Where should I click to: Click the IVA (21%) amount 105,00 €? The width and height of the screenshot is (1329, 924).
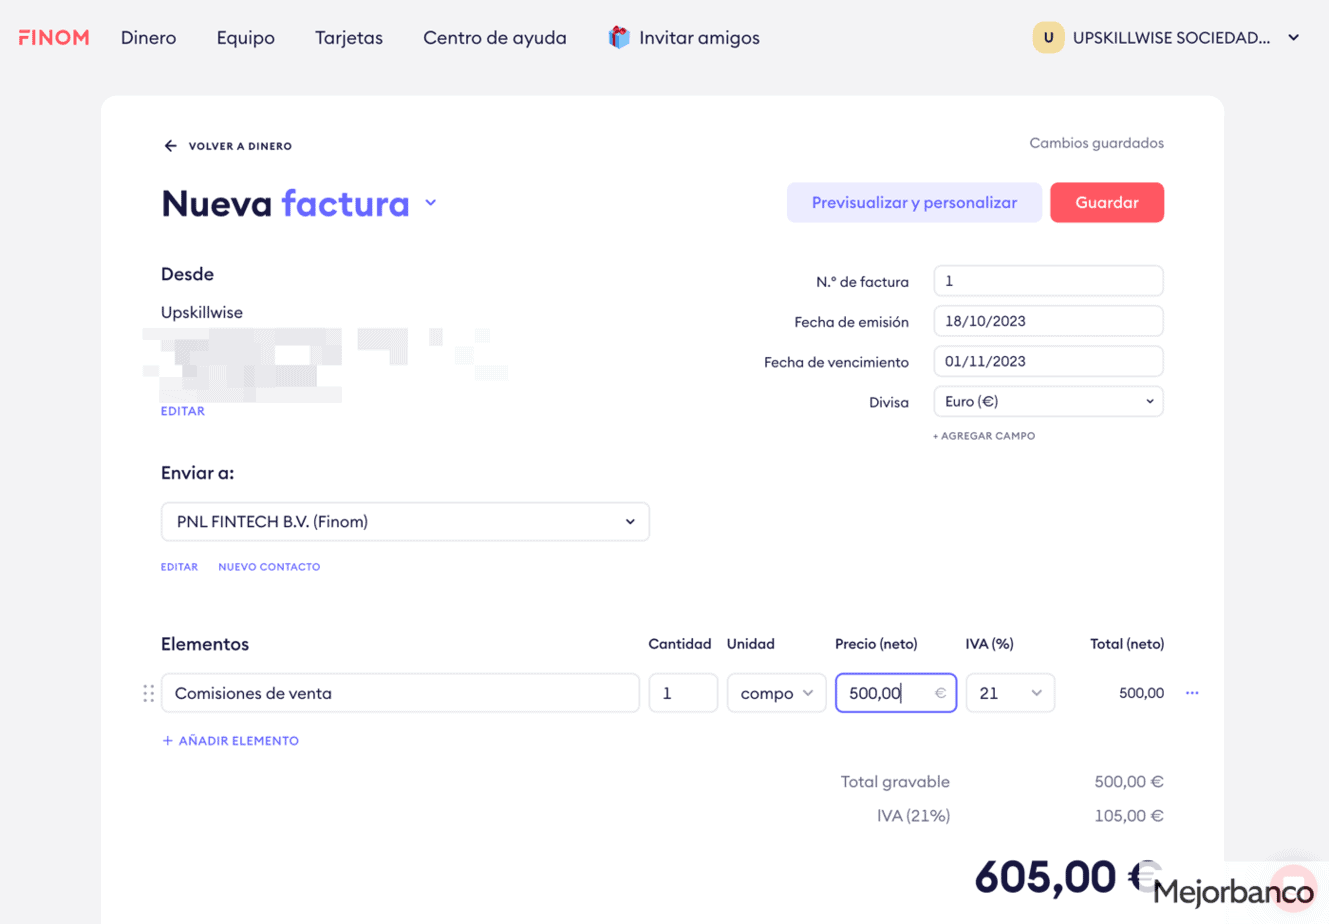pyautogui.click(x=1129, y=816)
